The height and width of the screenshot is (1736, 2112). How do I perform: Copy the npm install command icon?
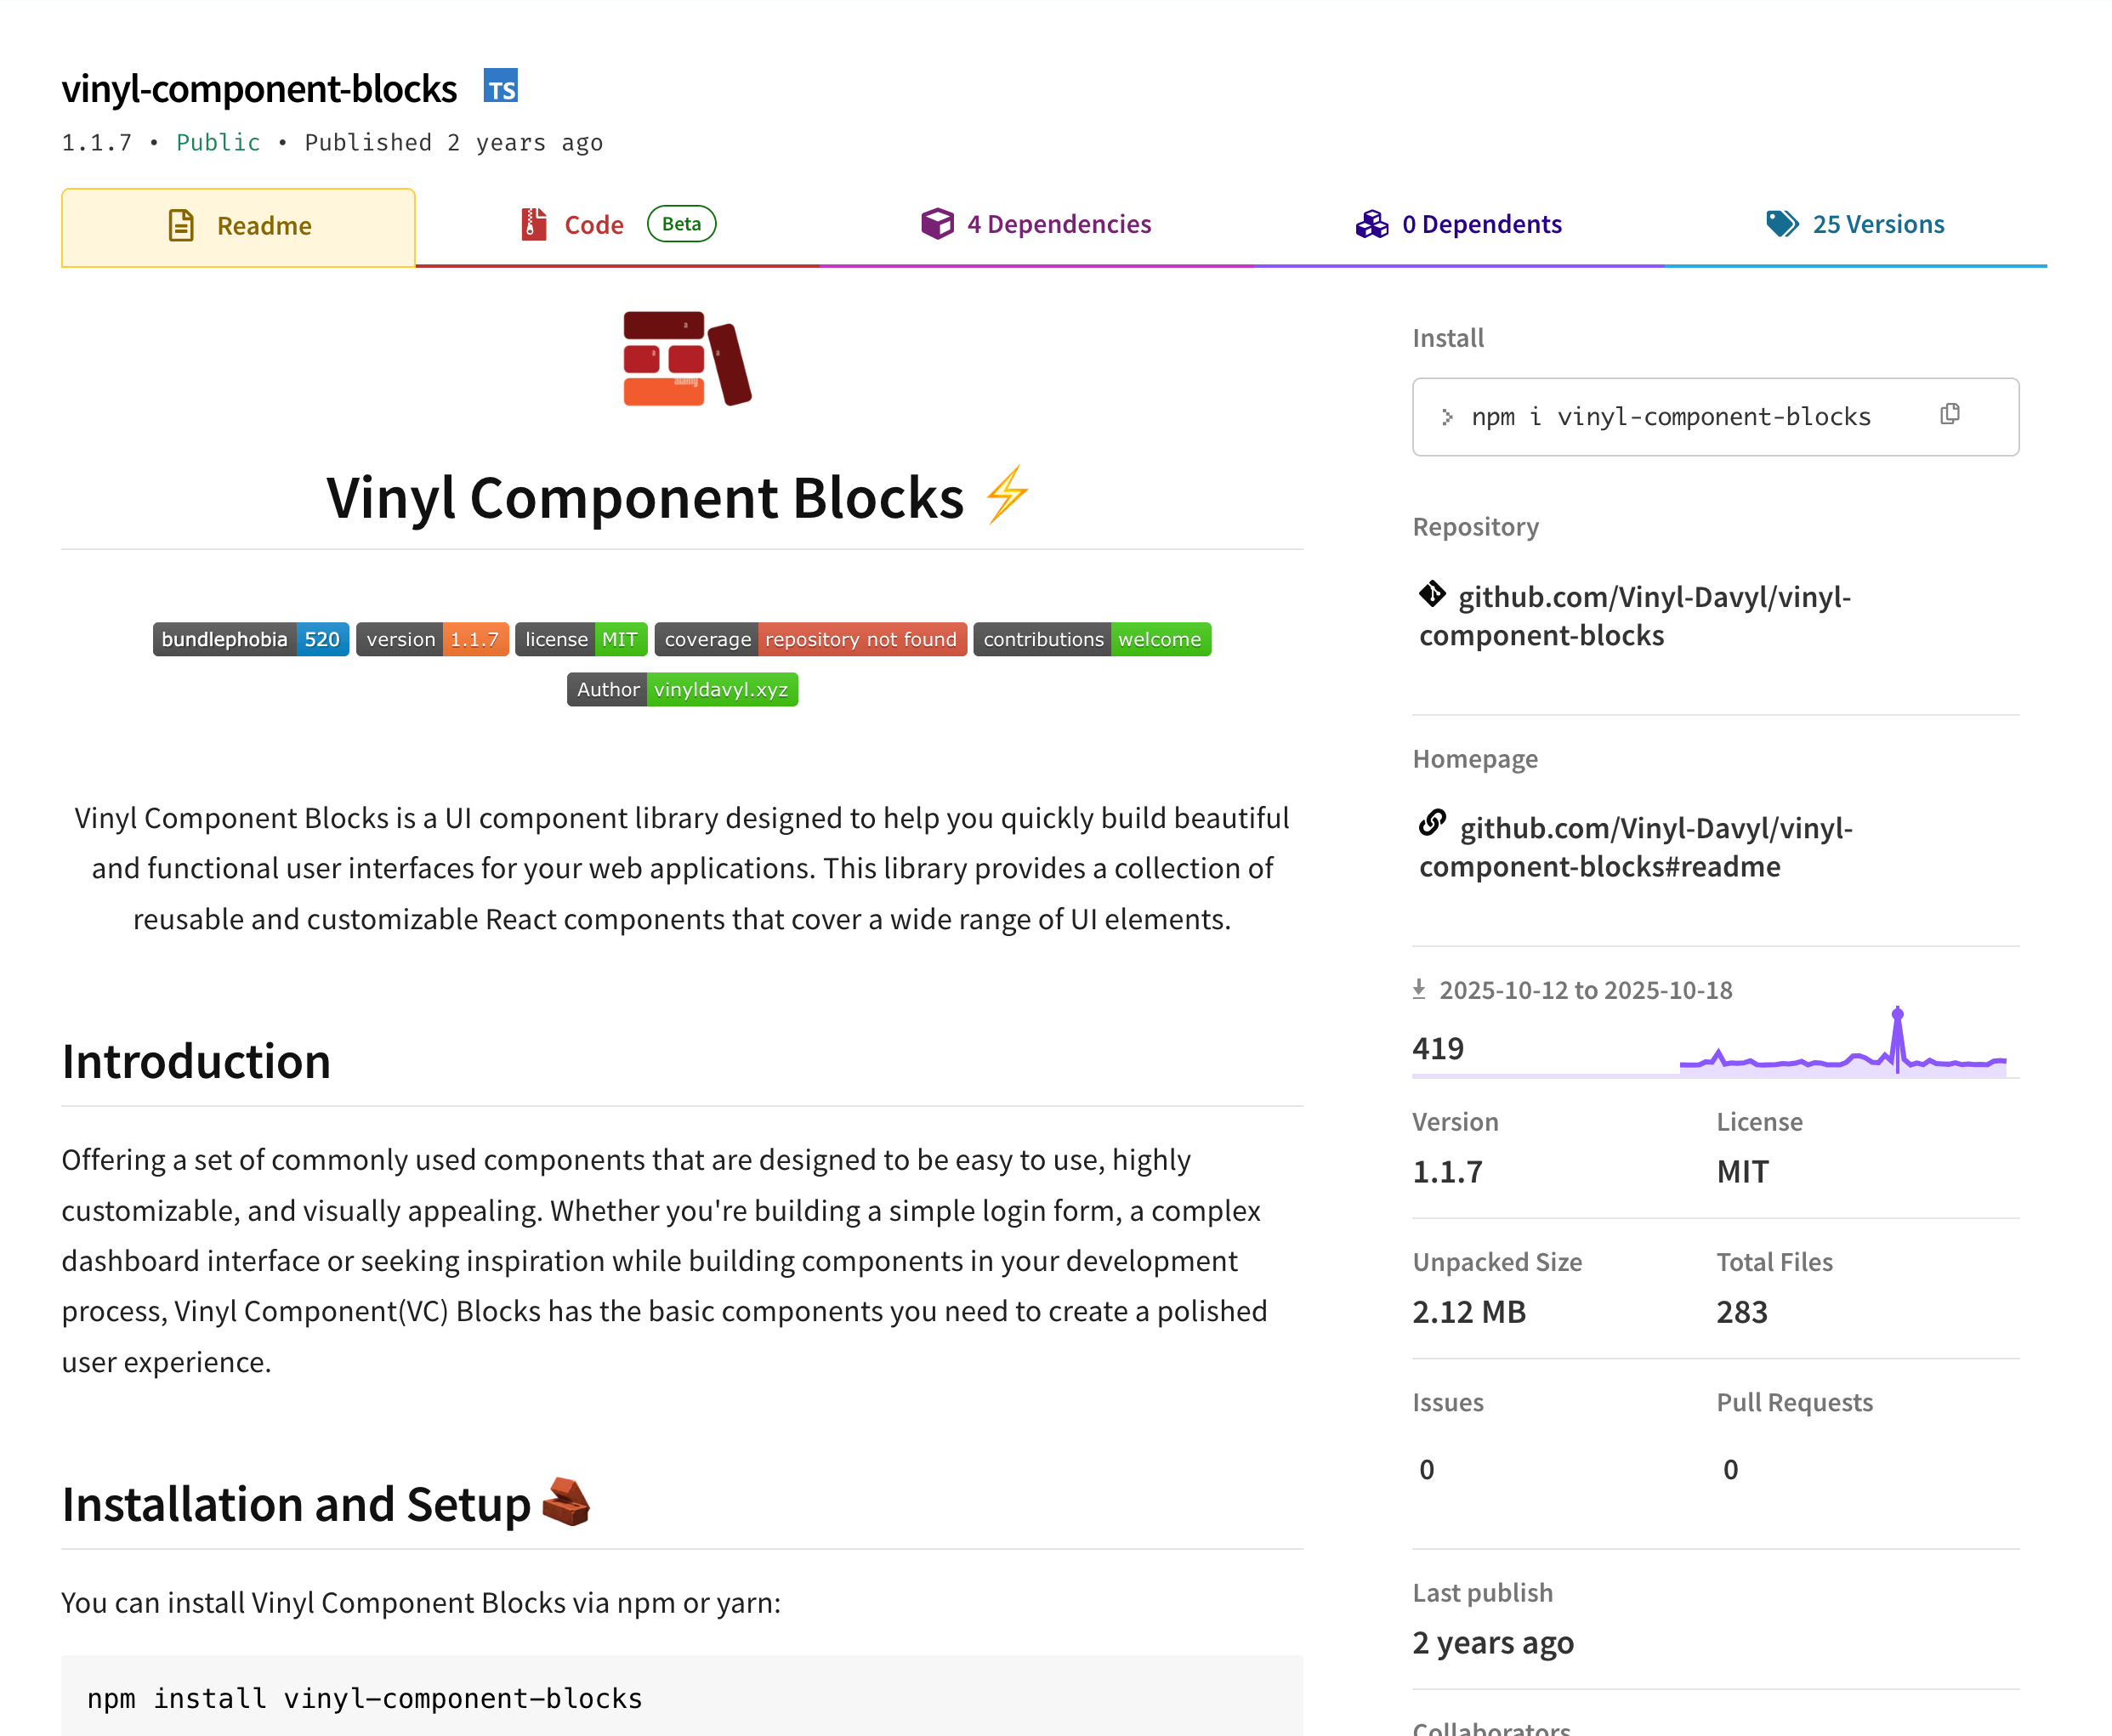pyautogui.click(x=1949, y=414)
